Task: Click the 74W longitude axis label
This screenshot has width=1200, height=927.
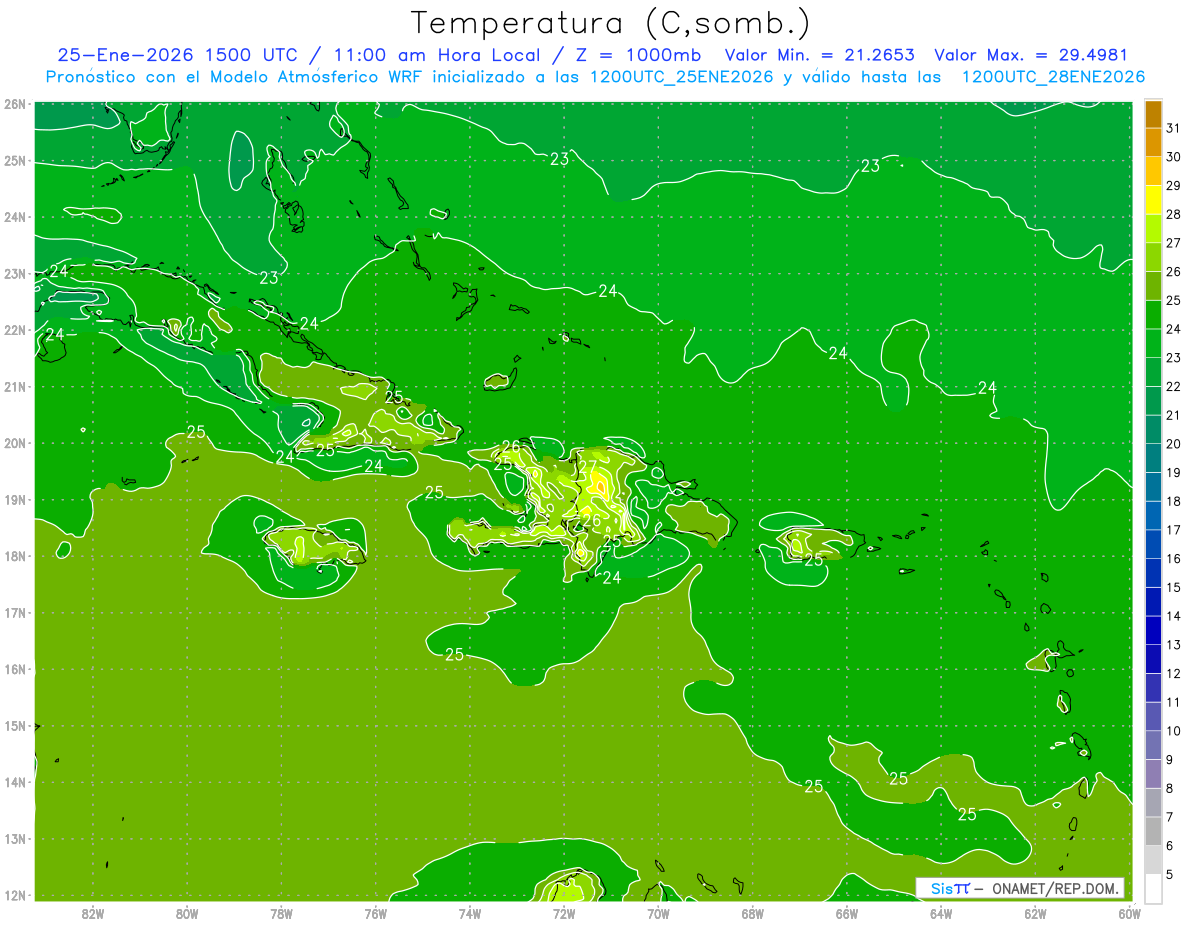Action: [x=470, y=913]
